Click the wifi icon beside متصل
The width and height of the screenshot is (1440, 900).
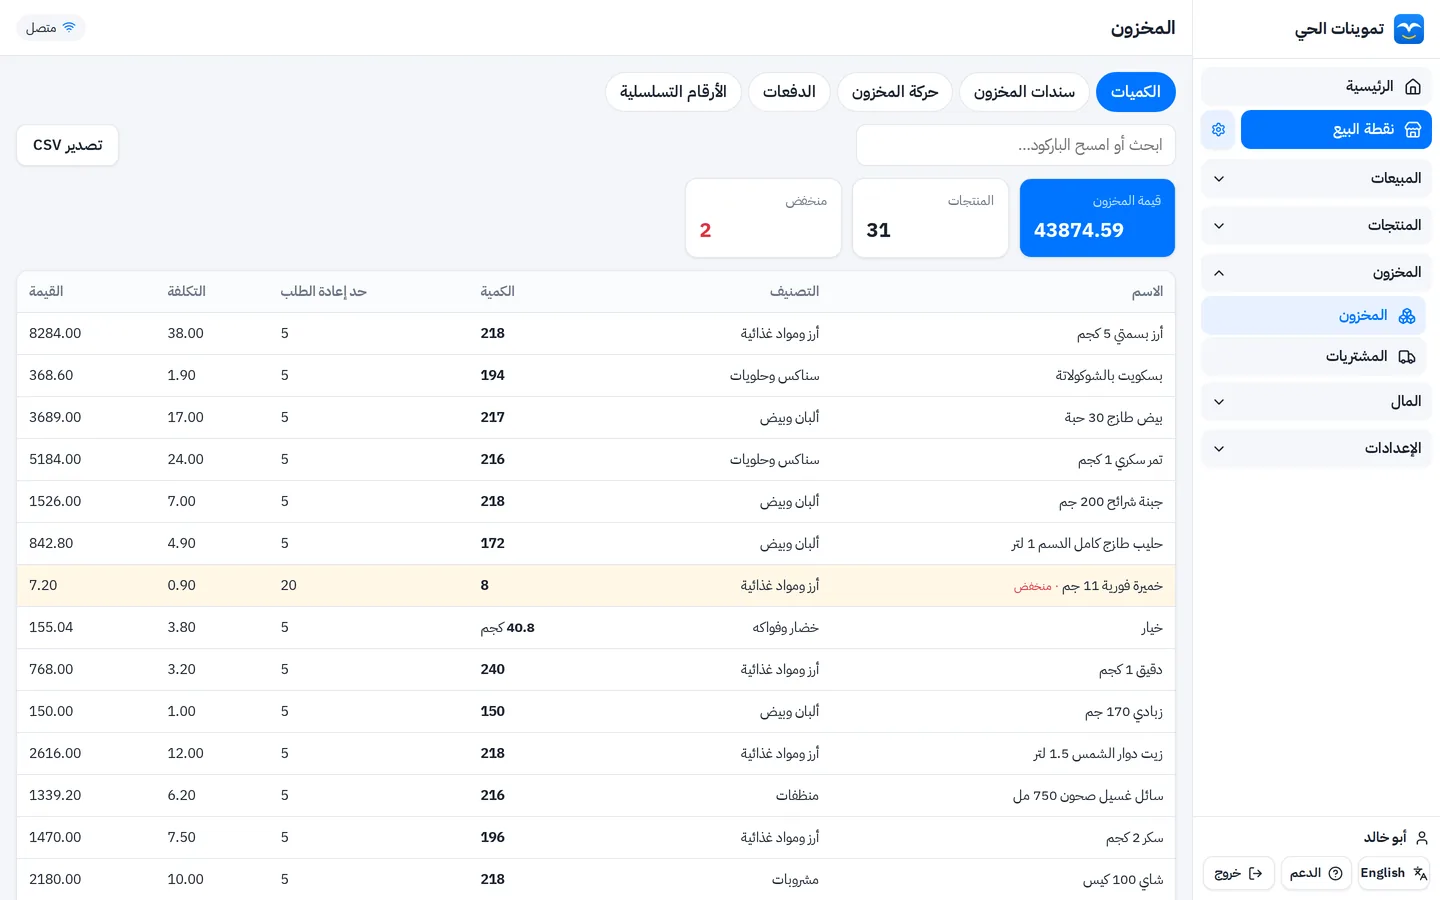[x=69, y=28]
